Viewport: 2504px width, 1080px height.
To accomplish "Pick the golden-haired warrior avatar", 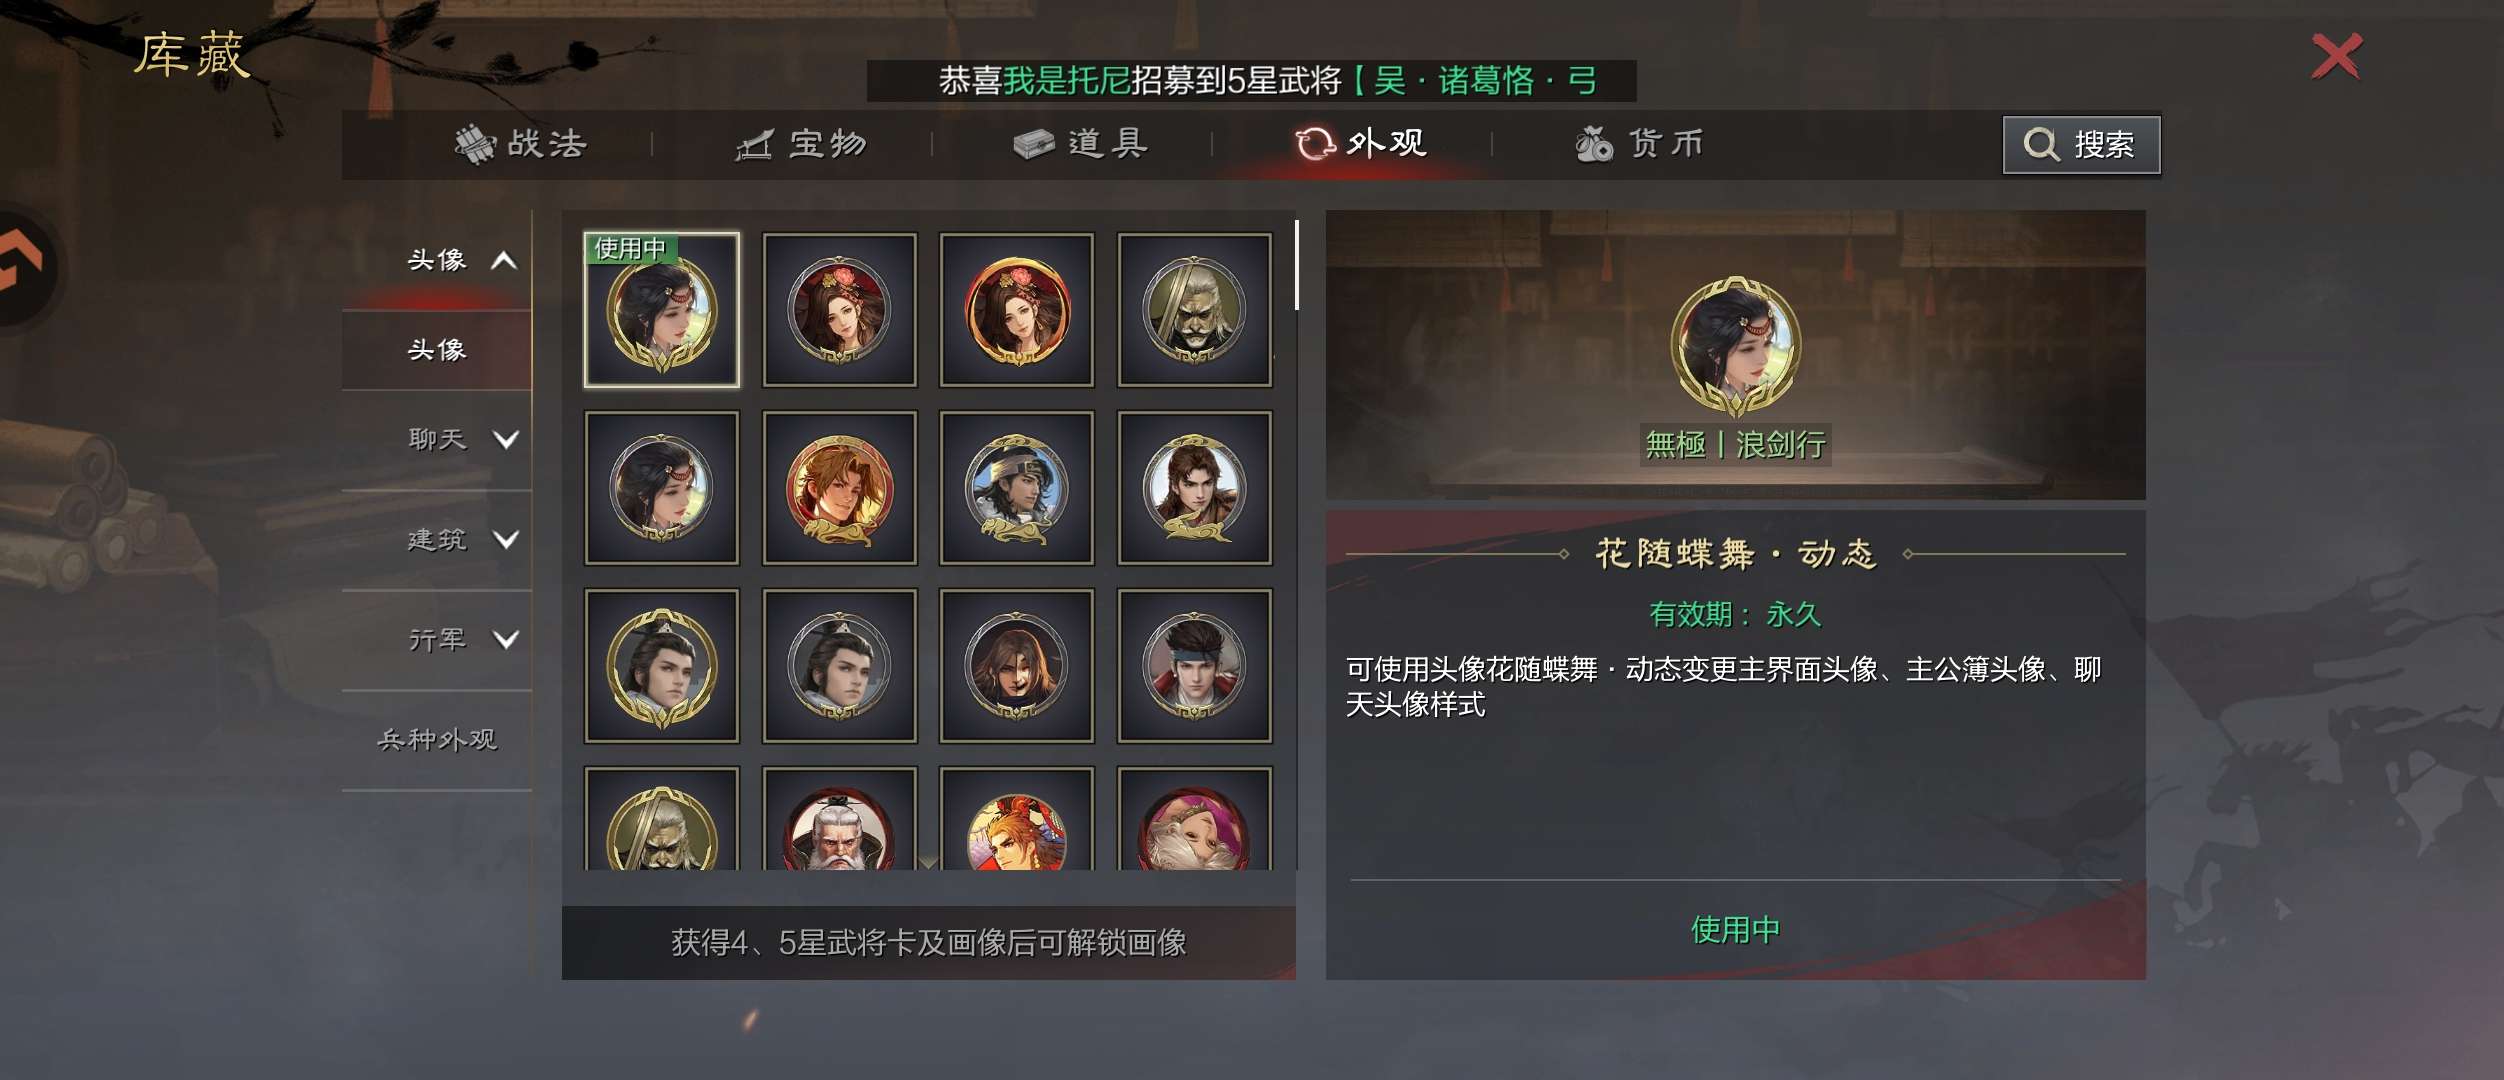I will [x=839, y=488].
